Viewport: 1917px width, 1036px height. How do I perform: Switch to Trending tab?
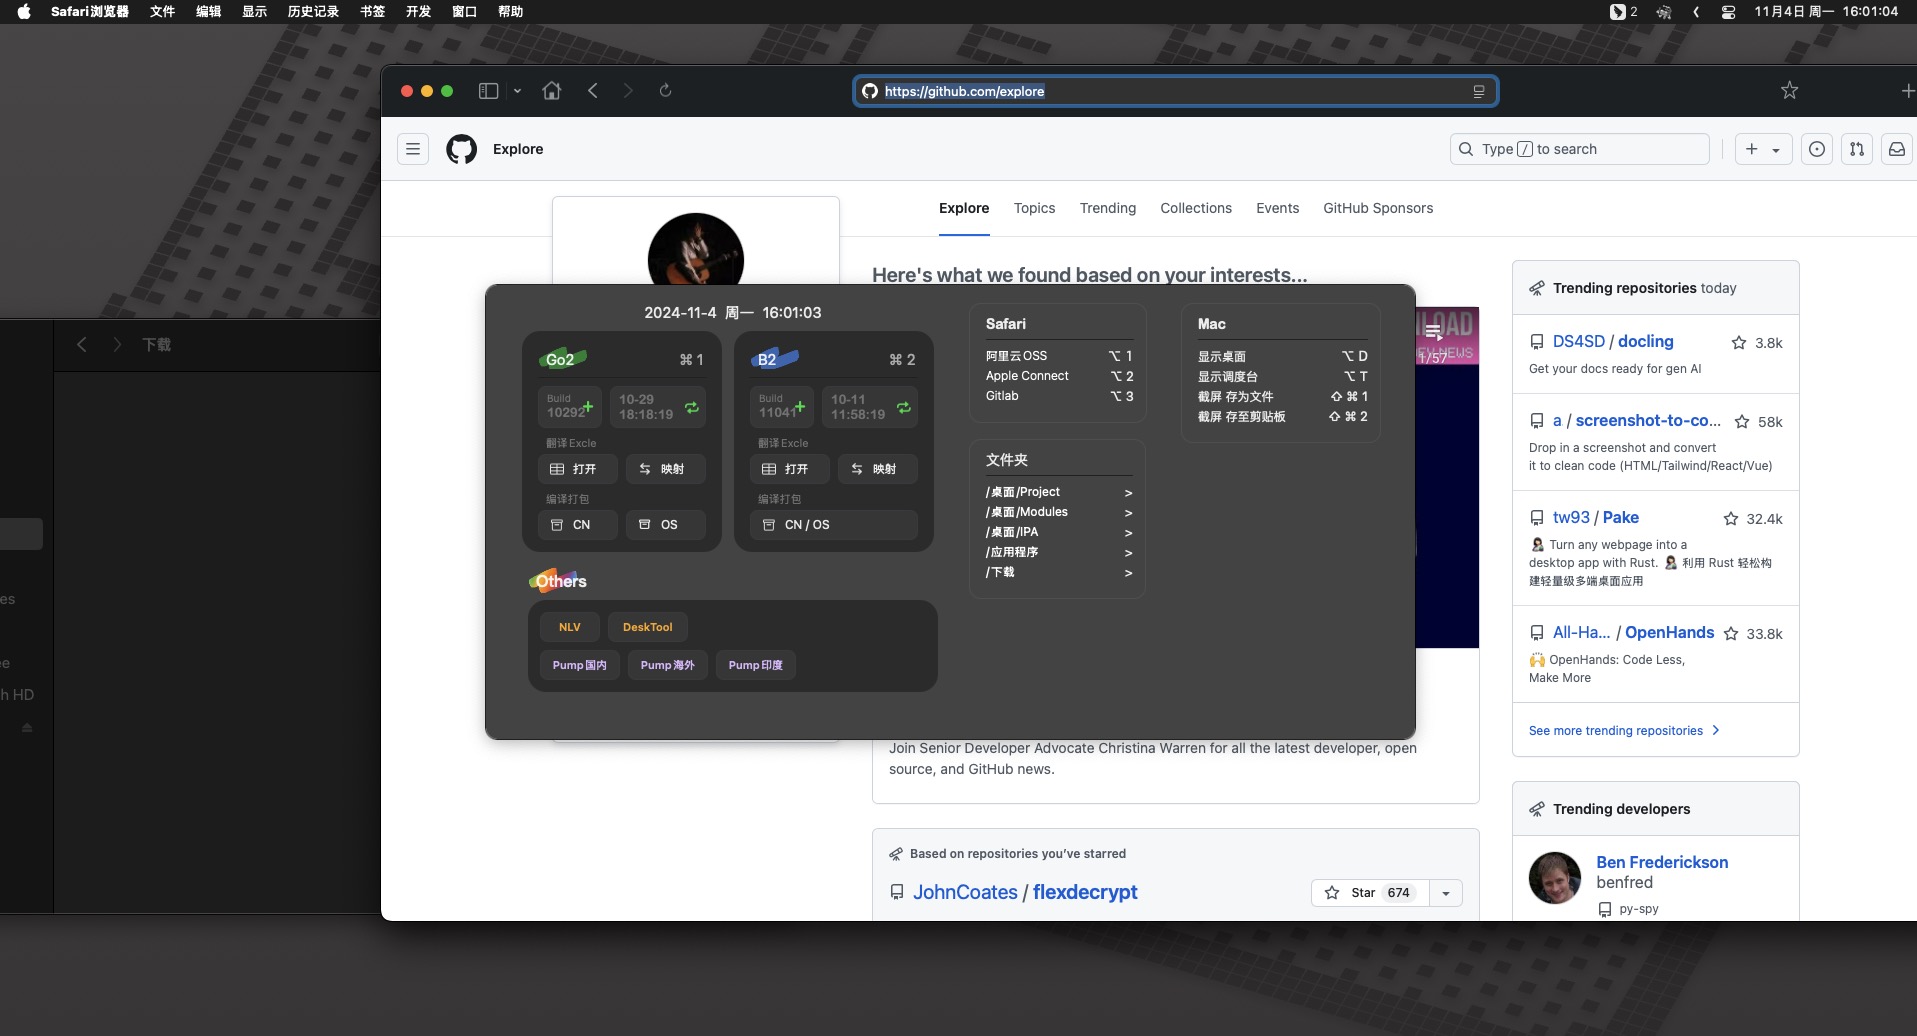(x=1107, y=208)
